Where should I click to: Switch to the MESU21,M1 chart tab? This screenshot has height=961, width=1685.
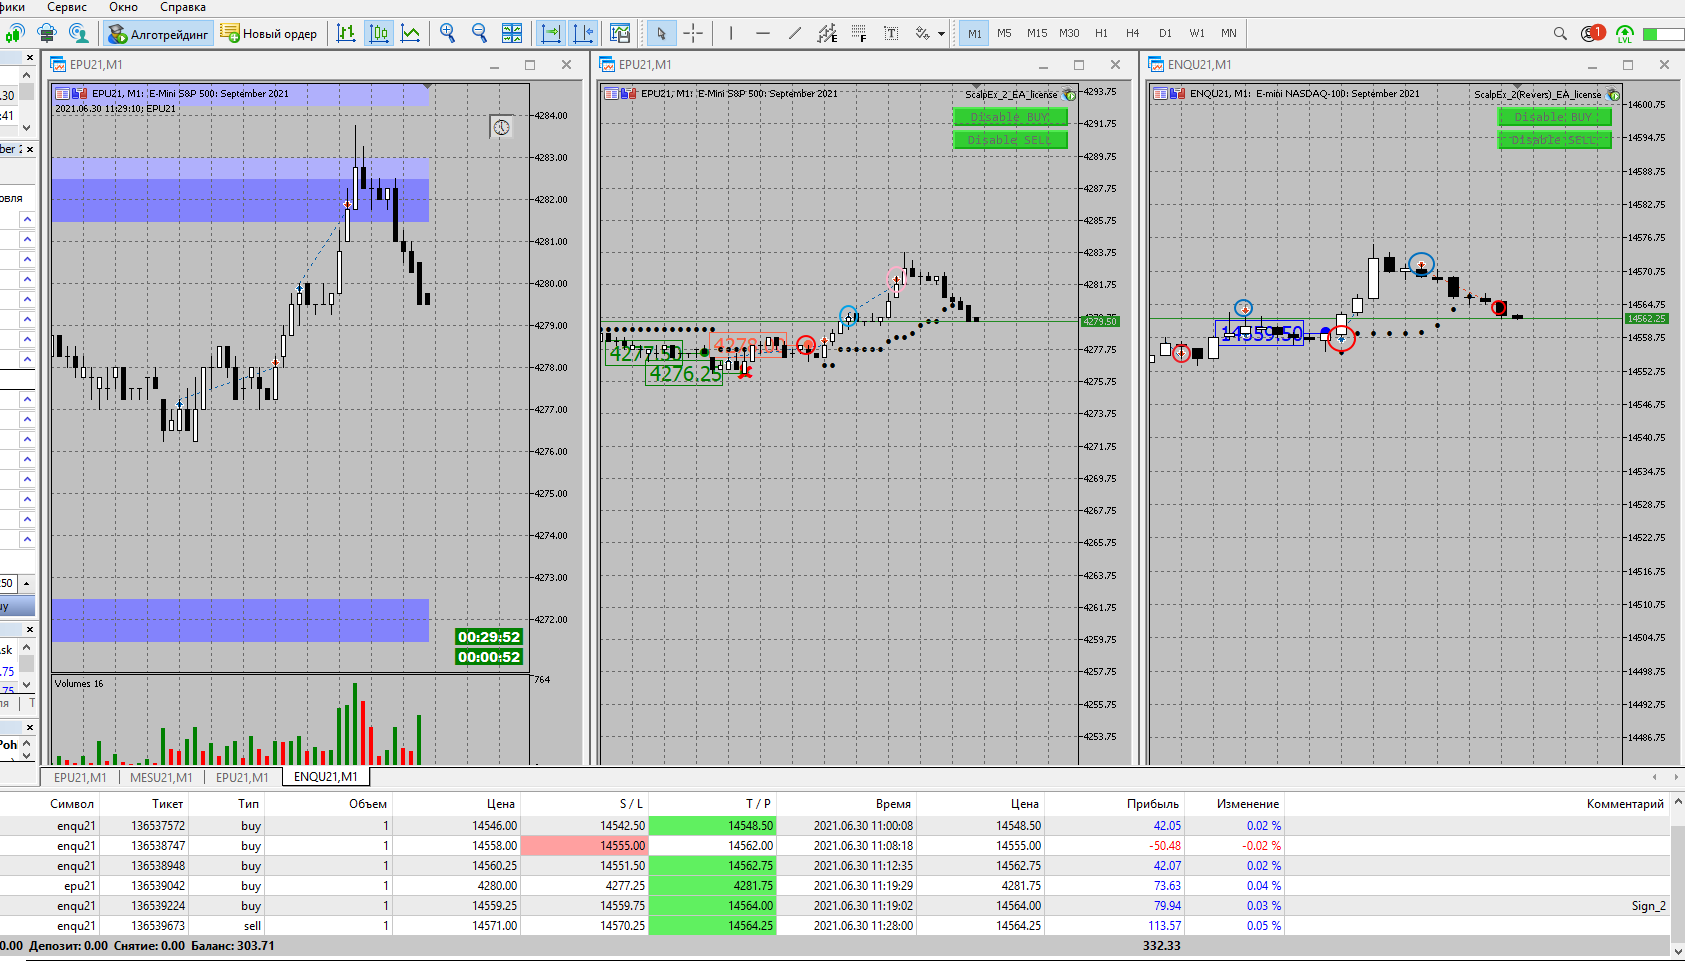point(161,777)
